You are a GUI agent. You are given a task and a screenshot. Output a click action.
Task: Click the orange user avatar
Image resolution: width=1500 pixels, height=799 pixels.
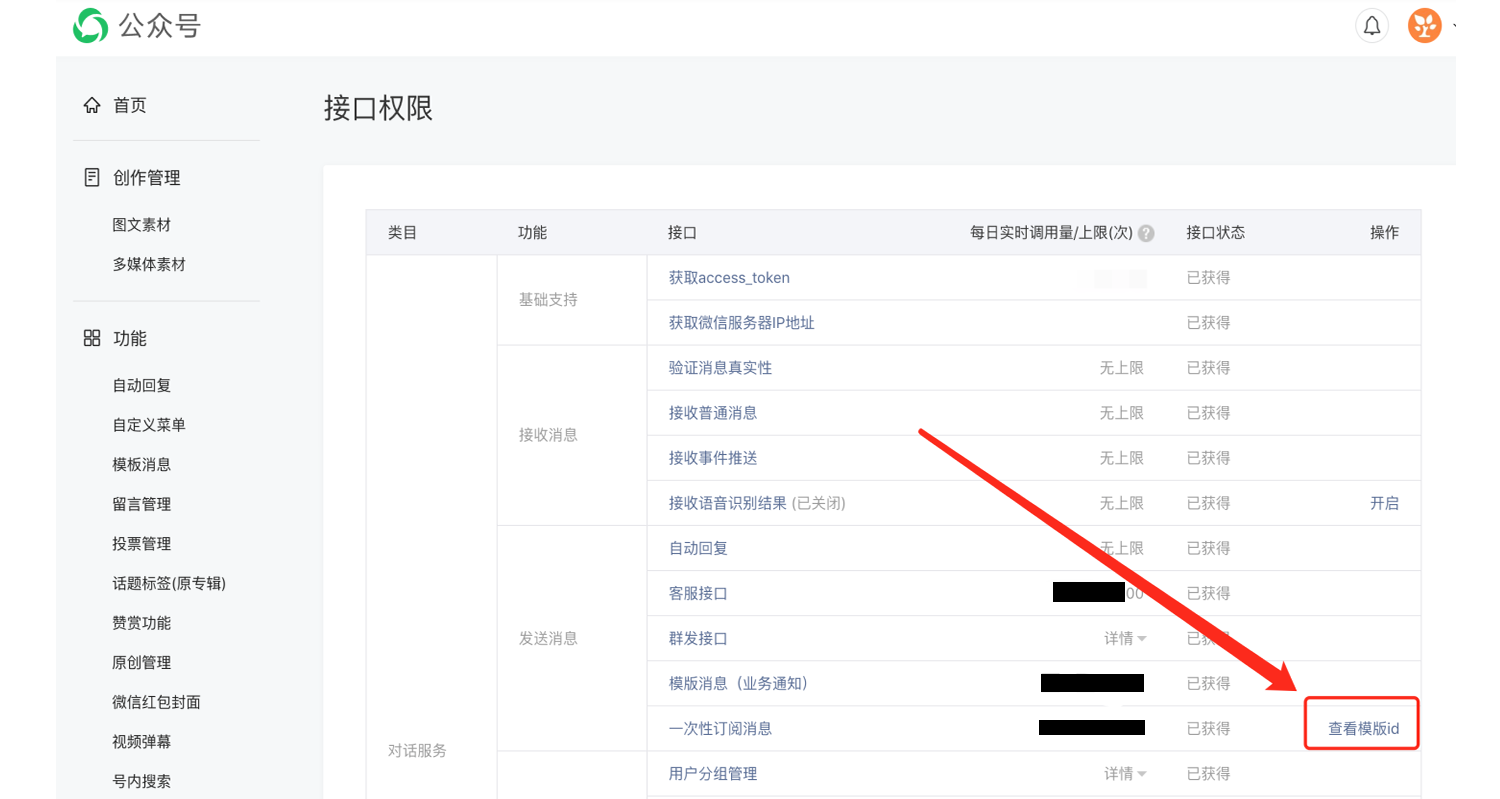[x=1424, y=26]
